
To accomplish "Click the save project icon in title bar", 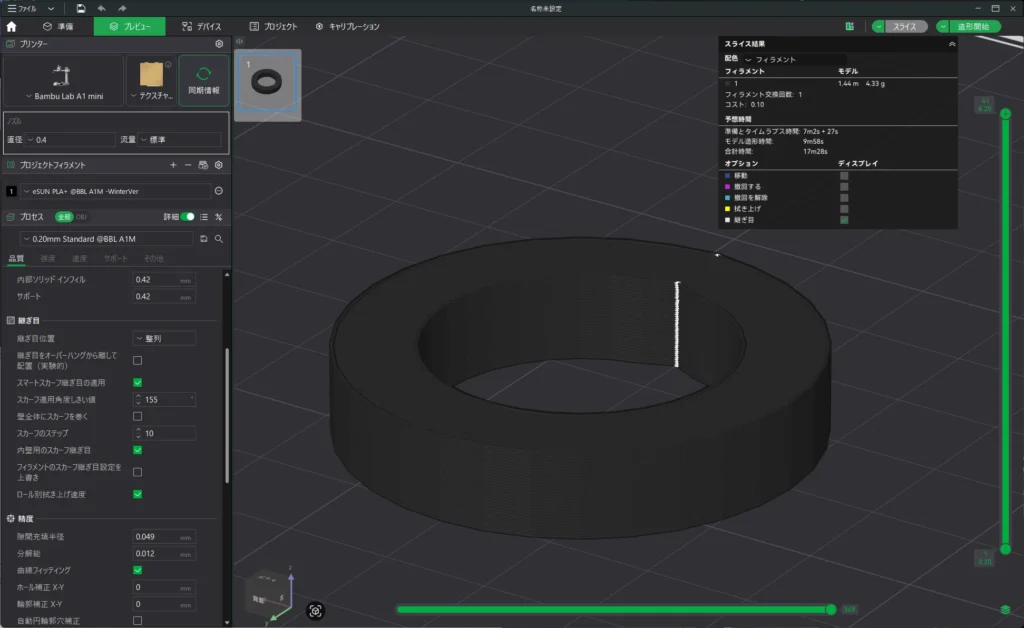I will (82, 8).
